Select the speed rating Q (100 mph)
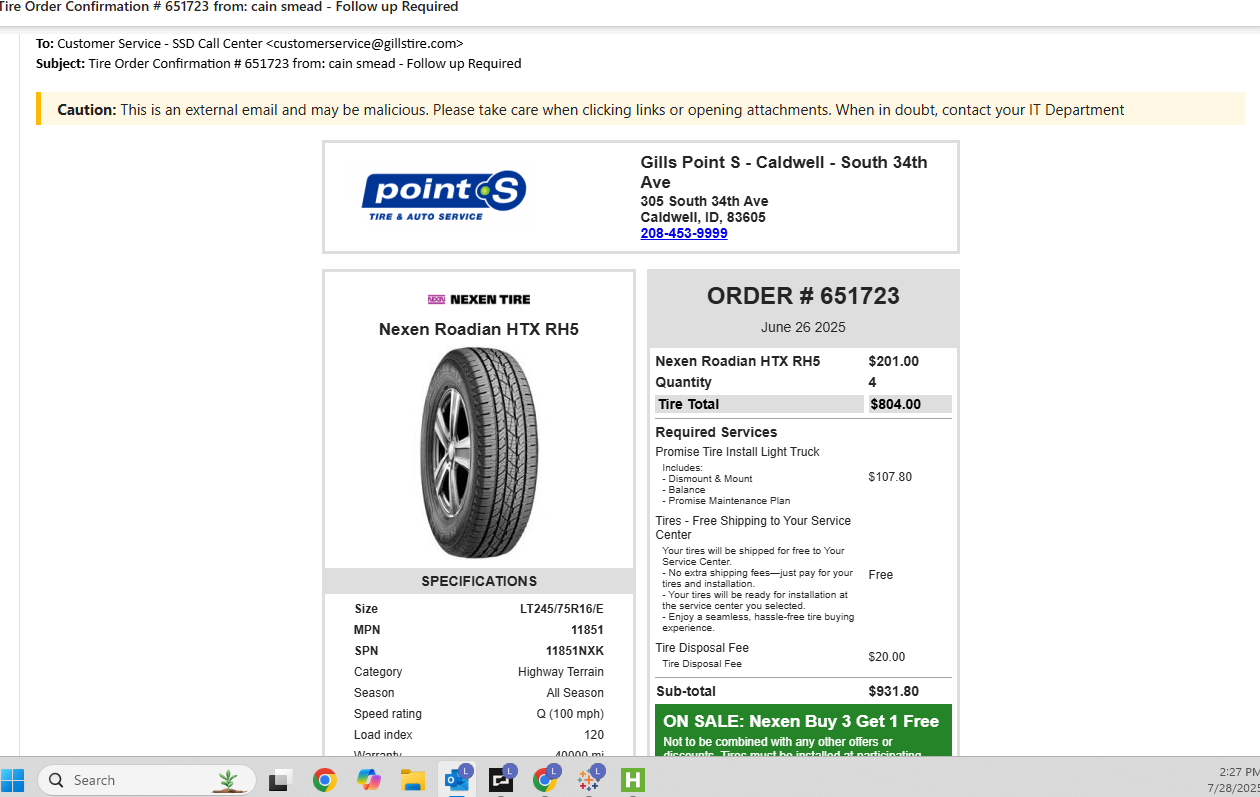Screen dimensions: 1260x797 coord(570,714)
